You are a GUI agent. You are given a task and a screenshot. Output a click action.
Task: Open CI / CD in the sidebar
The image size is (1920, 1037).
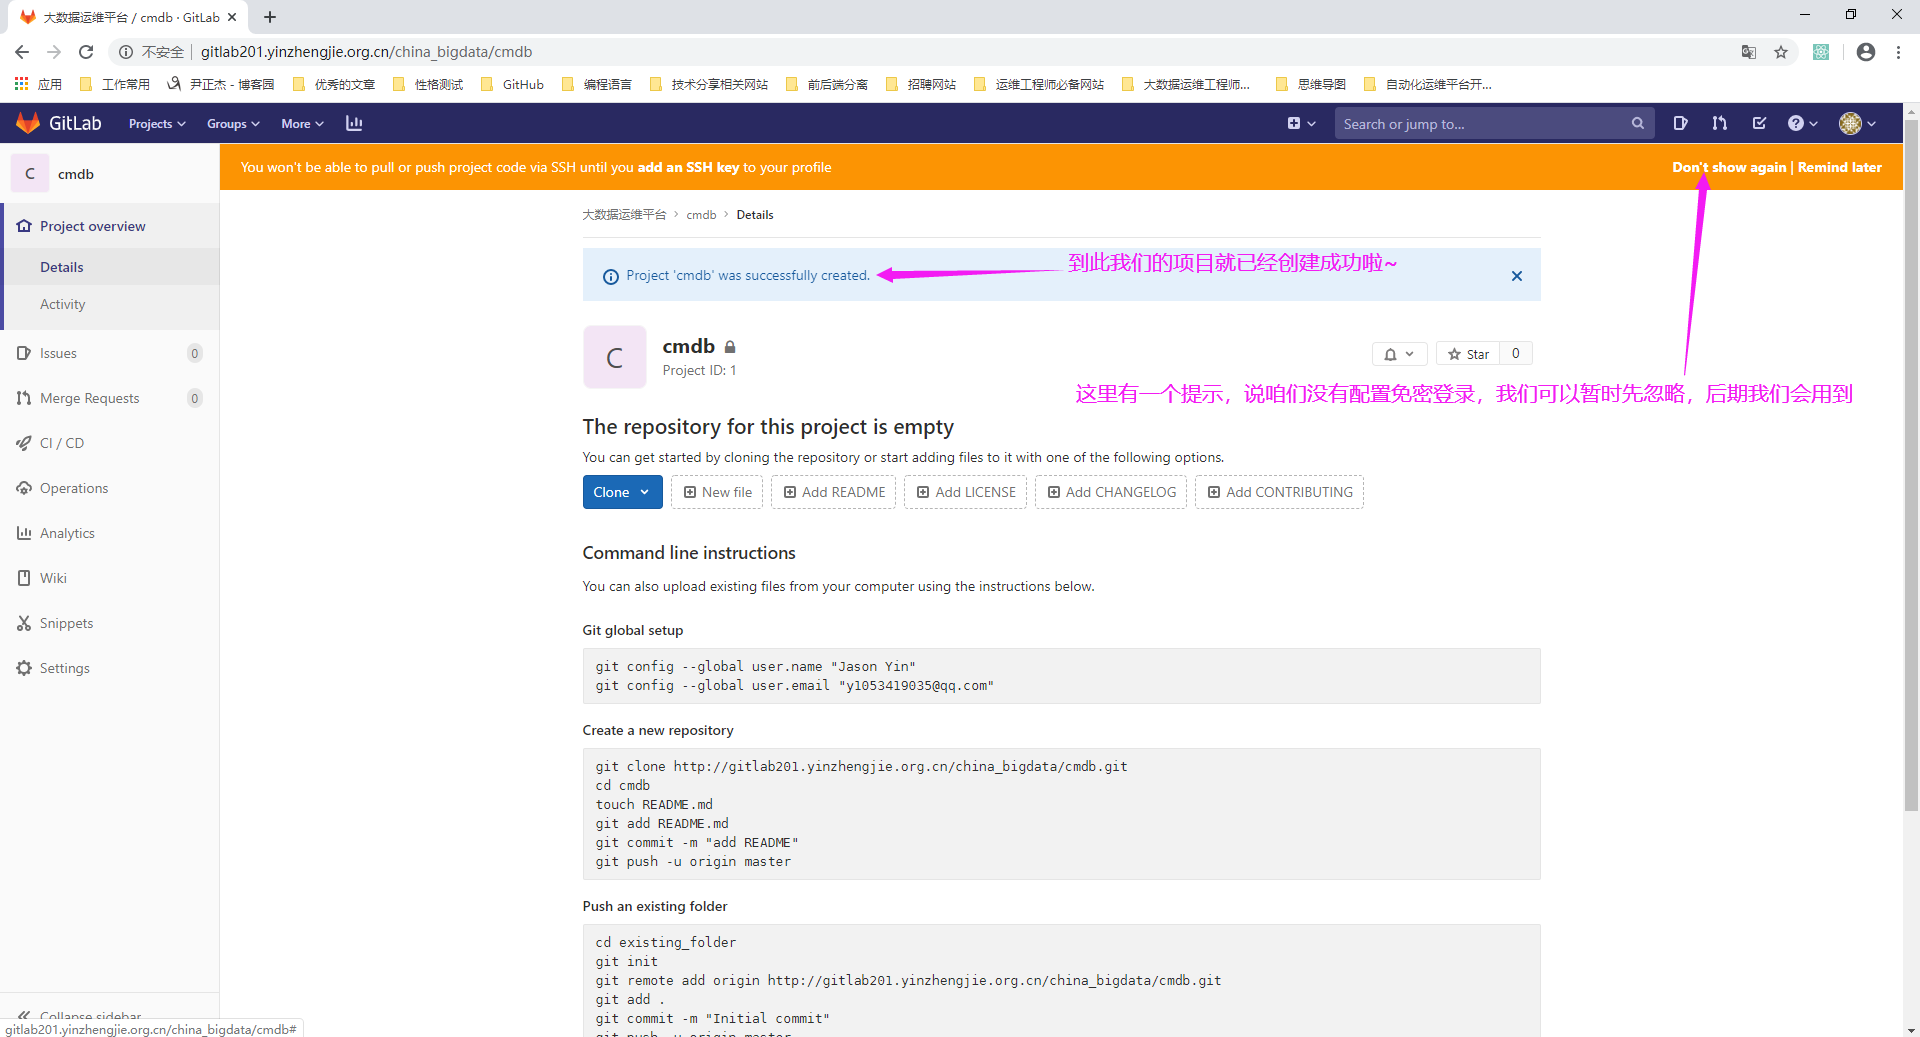tap(110, 443)
